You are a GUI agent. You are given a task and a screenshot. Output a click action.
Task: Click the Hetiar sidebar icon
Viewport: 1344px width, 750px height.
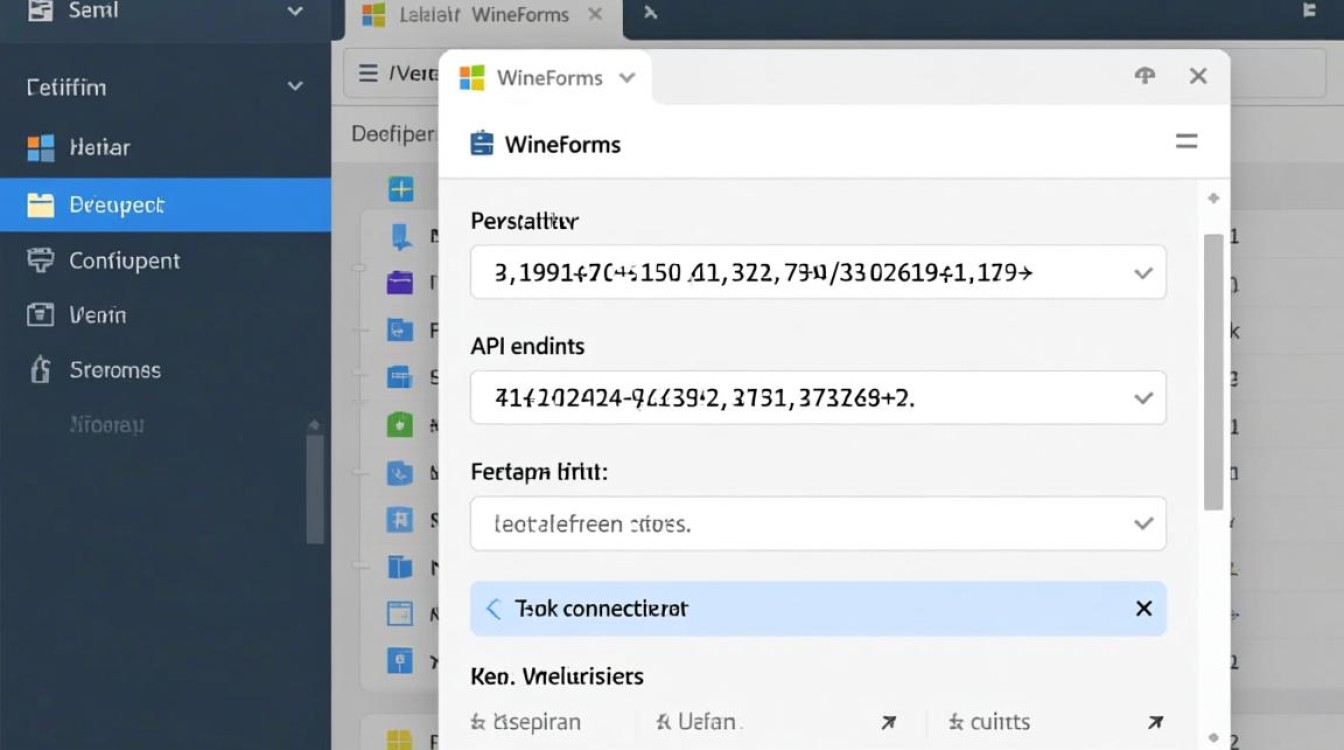pyautogui.click(x=40, y=148)
